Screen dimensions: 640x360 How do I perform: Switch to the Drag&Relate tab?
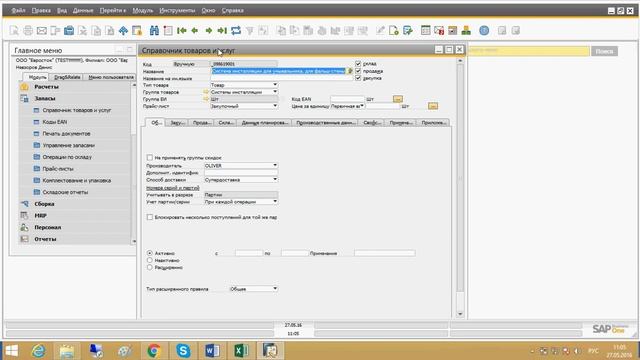point(67,77)
